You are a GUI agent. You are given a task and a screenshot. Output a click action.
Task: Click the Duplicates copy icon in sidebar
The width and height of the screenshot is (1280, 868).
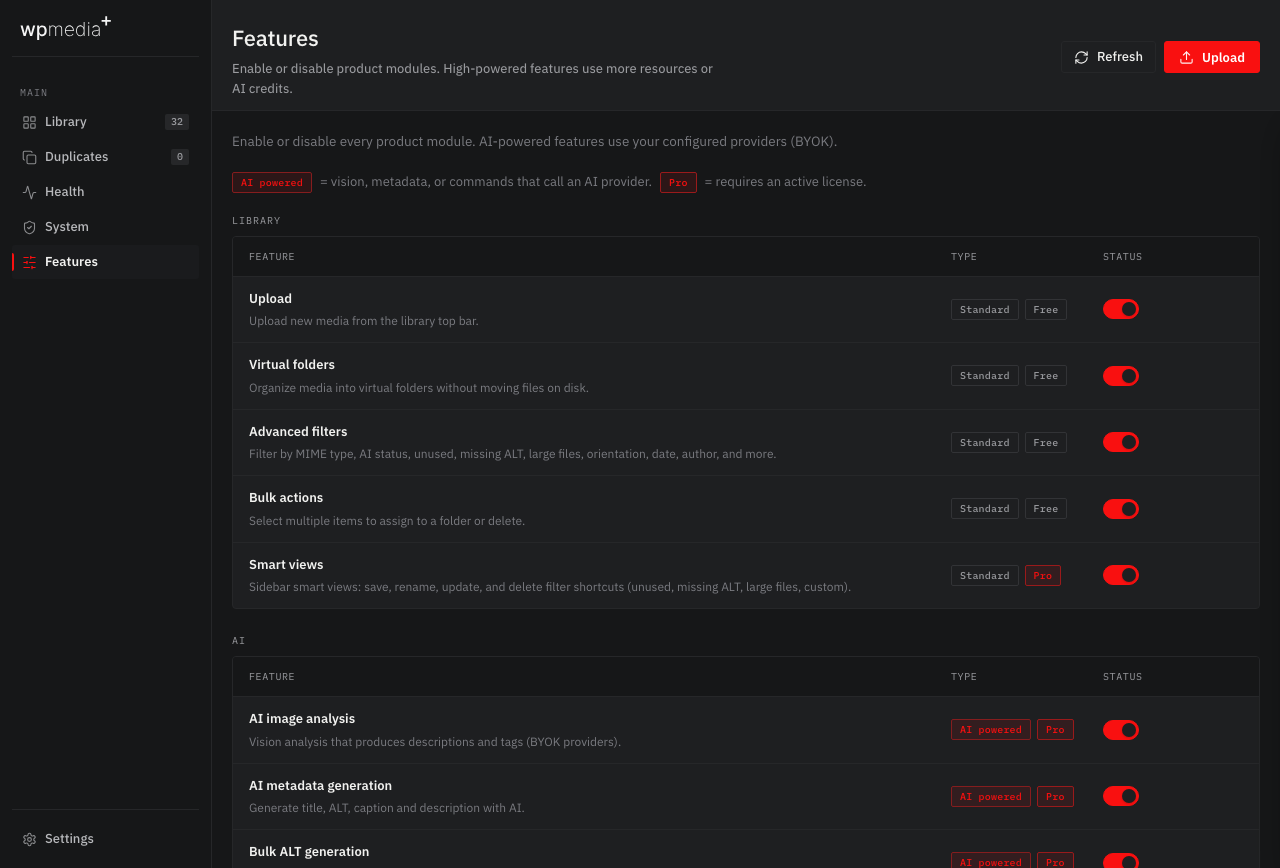pyautogui.click(x=29, y=157)
